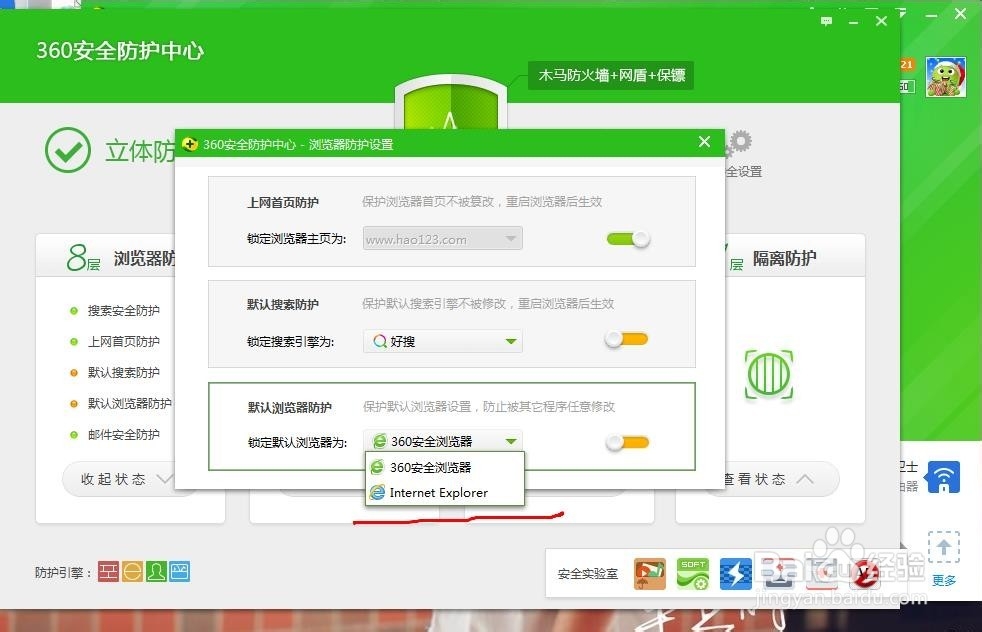Open the picture tool in 安全实验室
This screenshot has height=632, width=982.
point(650,574)
